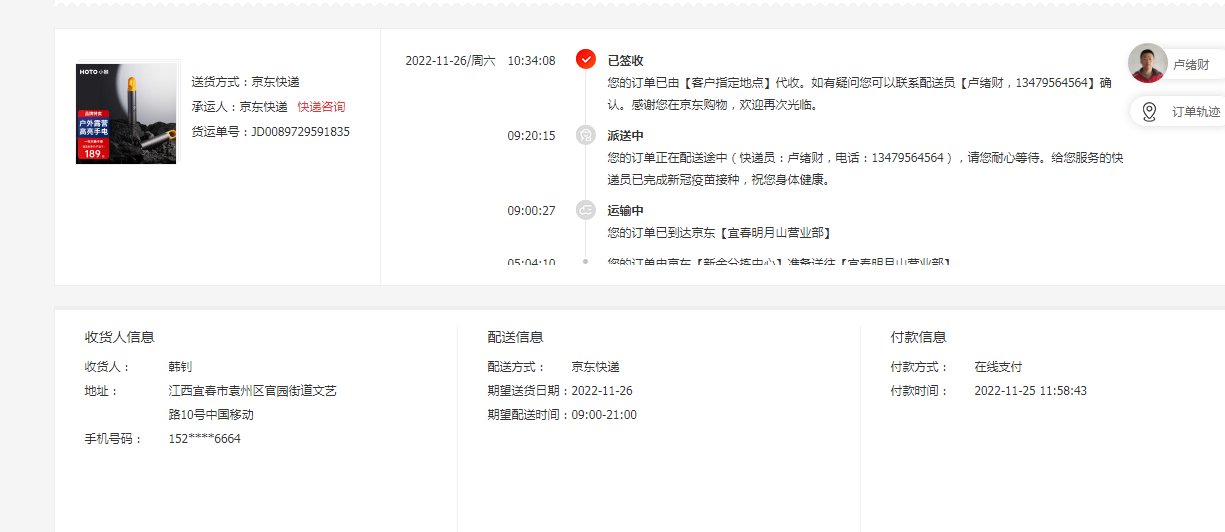Click timestamp 09:20:15
Image resolution: width=1225 pixels, height=532 pixels.
[x=531, y=136]
